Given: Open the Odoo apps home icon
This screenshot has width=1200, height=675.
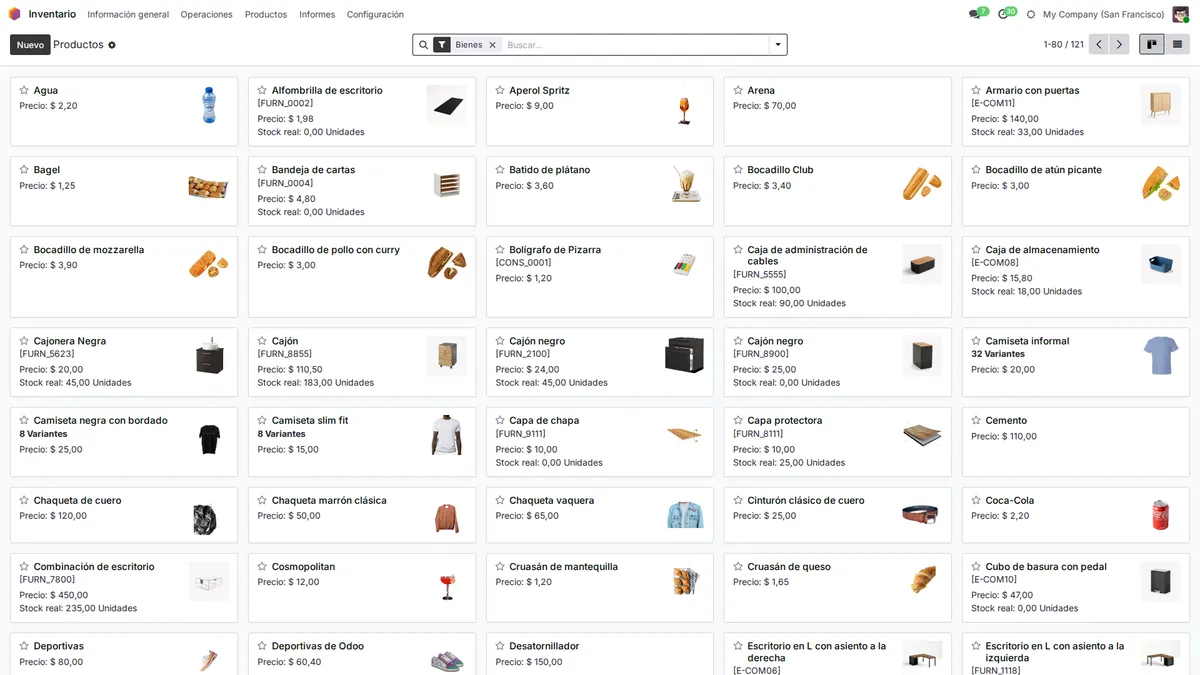Looking at the screenshot, I should (14, 14).
